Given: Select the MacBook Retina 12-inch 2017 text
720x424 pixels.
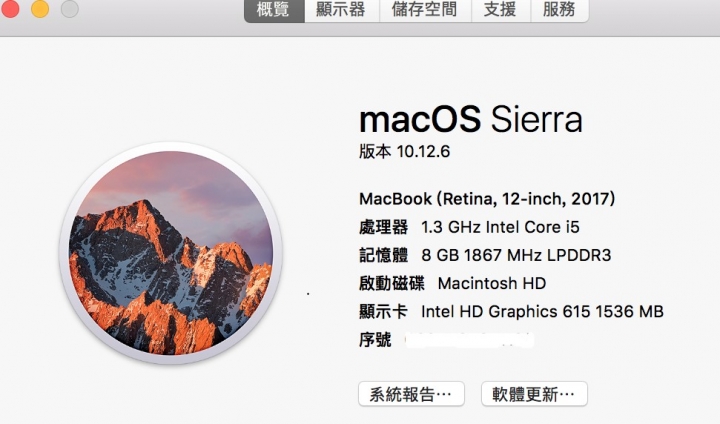Looking at the screenshot, I should (x=487, y=199).
